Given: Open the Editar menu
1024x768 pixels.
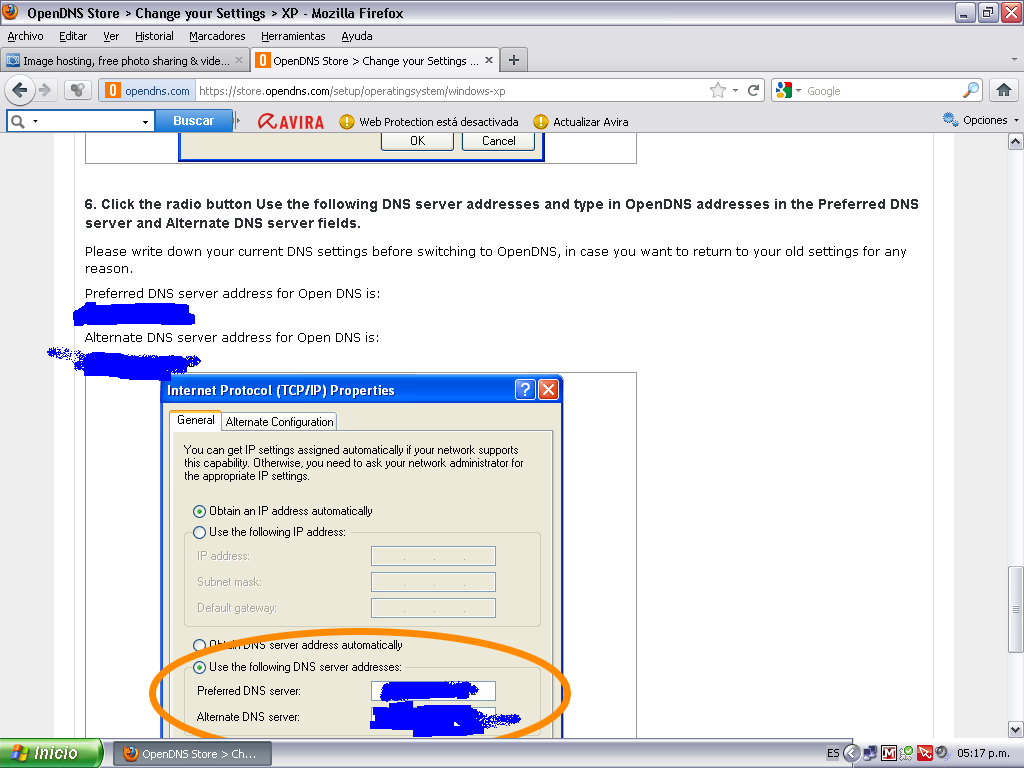Looking at the screenshot, I should tap(73, 36).
